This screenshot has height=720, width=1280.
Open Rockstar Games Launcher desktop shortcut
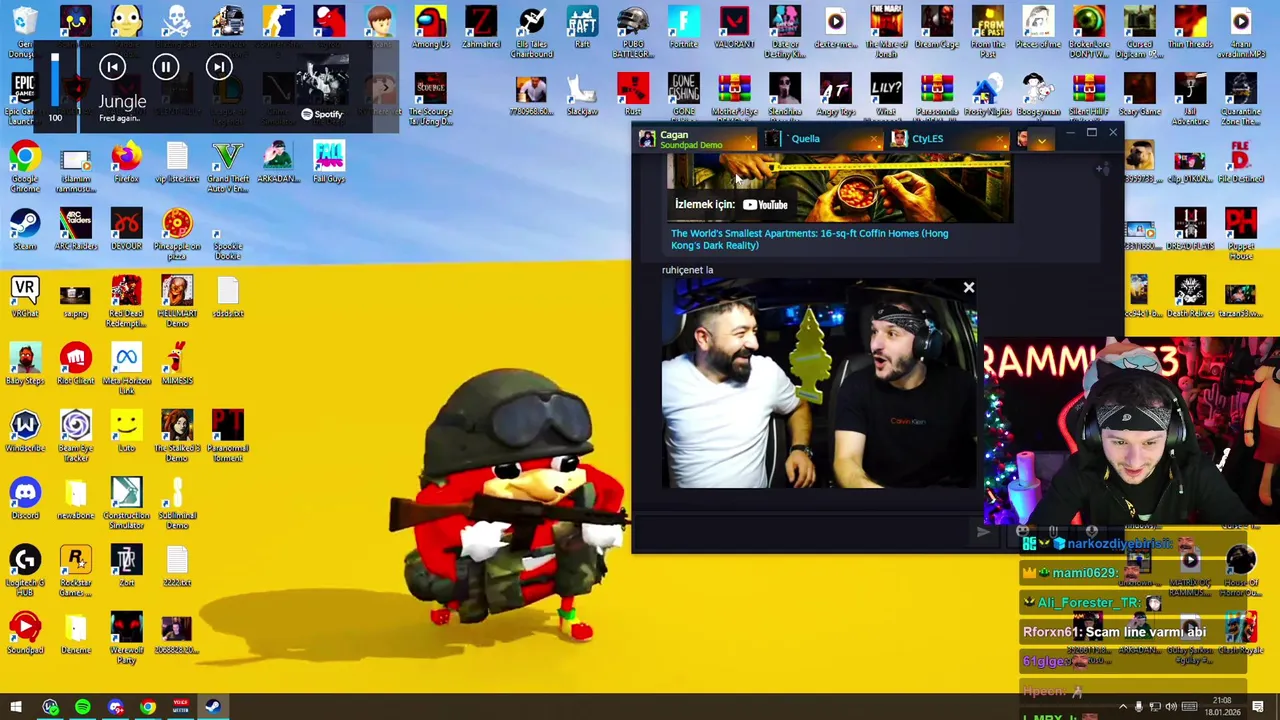pos(76,570)
